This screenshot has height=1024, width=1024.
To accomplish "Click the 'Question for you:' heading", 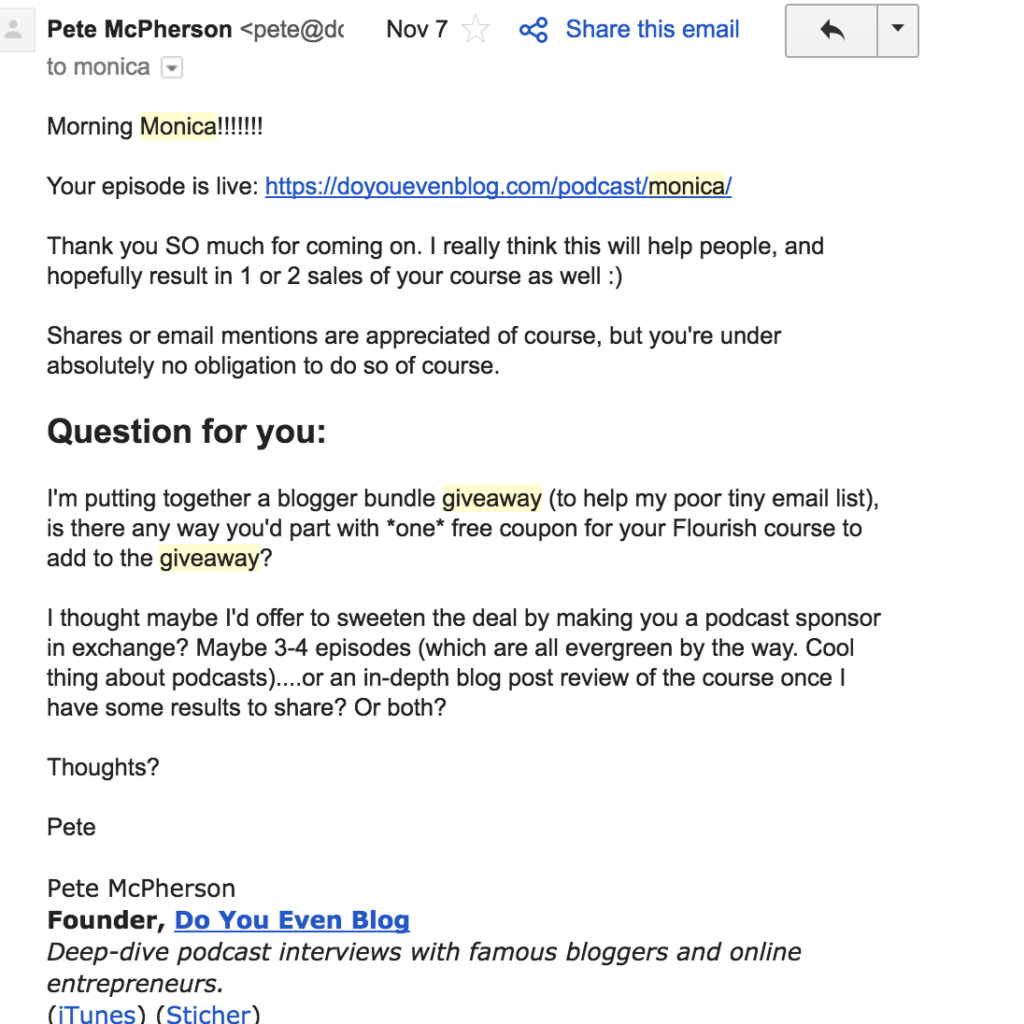I will (x=186, y=432).
